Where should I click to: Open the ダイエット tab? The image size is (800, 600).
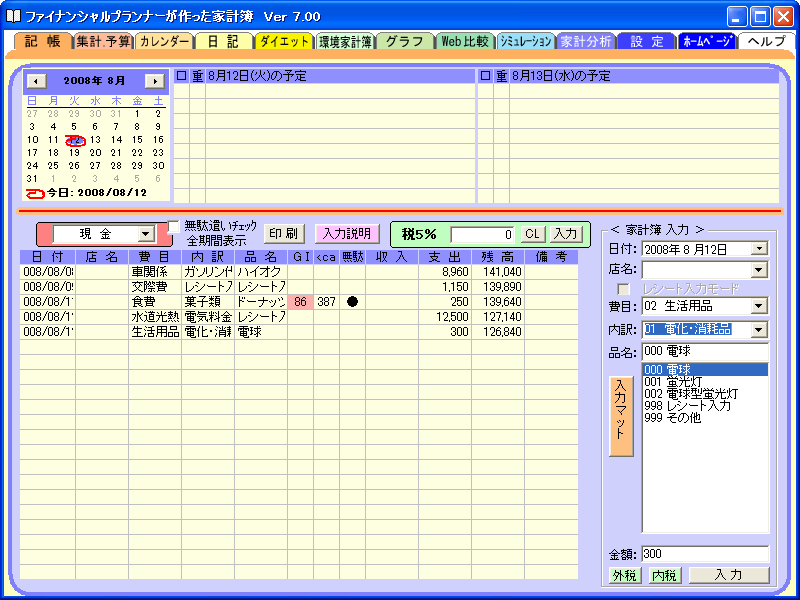click(x=285, y=42)
